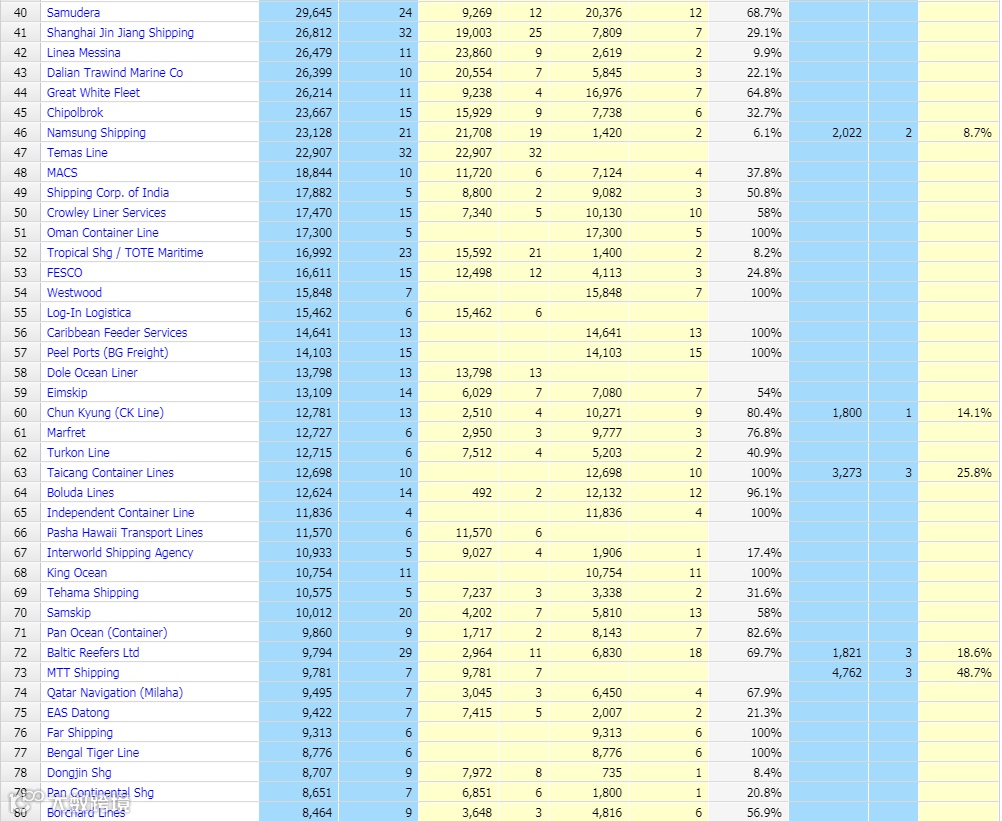
Task: Open the Eimskip link
Action: click(67, 393)
